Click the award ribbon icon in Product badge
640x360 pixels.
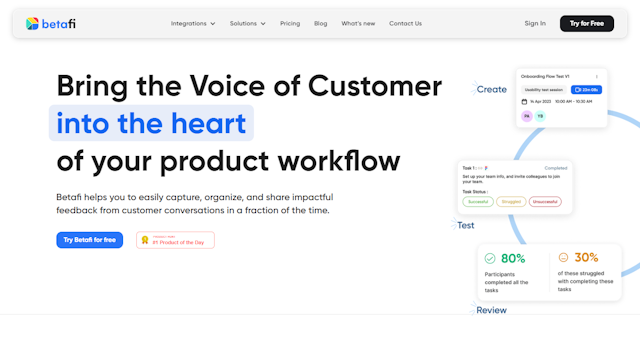point(145,240)
